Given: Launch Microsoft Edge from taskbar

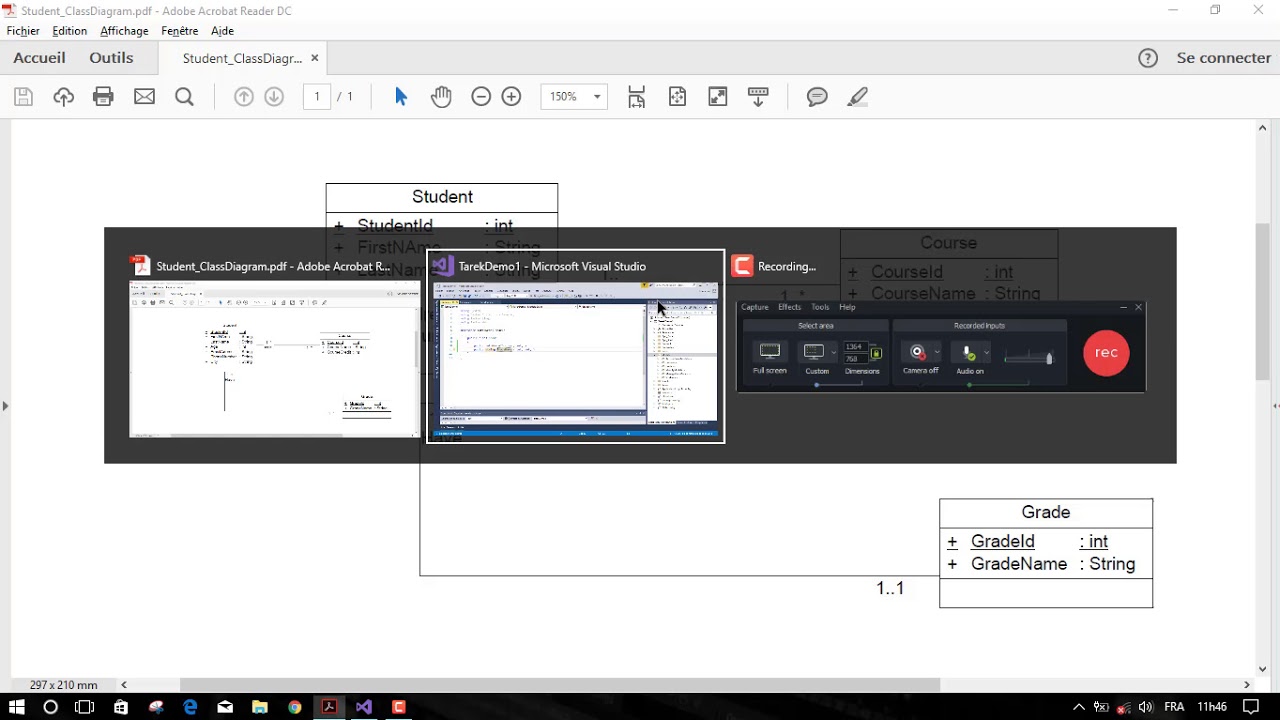Looking at the screenshot, I should (190, 707).
